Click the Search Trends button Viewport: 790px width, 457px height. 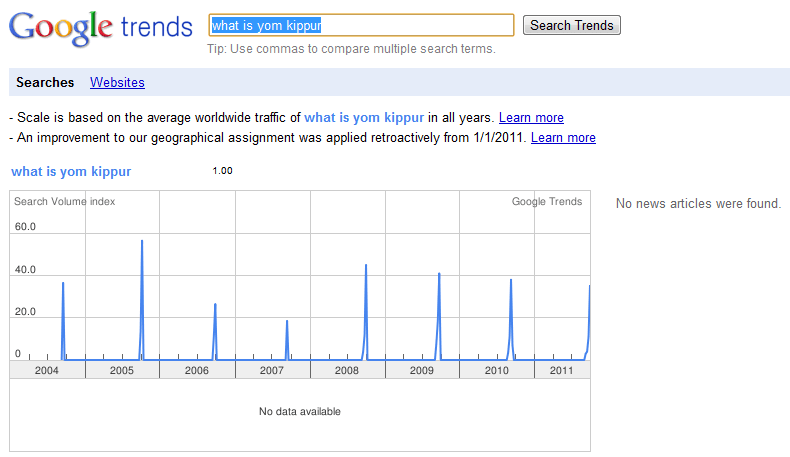[572, 25]
